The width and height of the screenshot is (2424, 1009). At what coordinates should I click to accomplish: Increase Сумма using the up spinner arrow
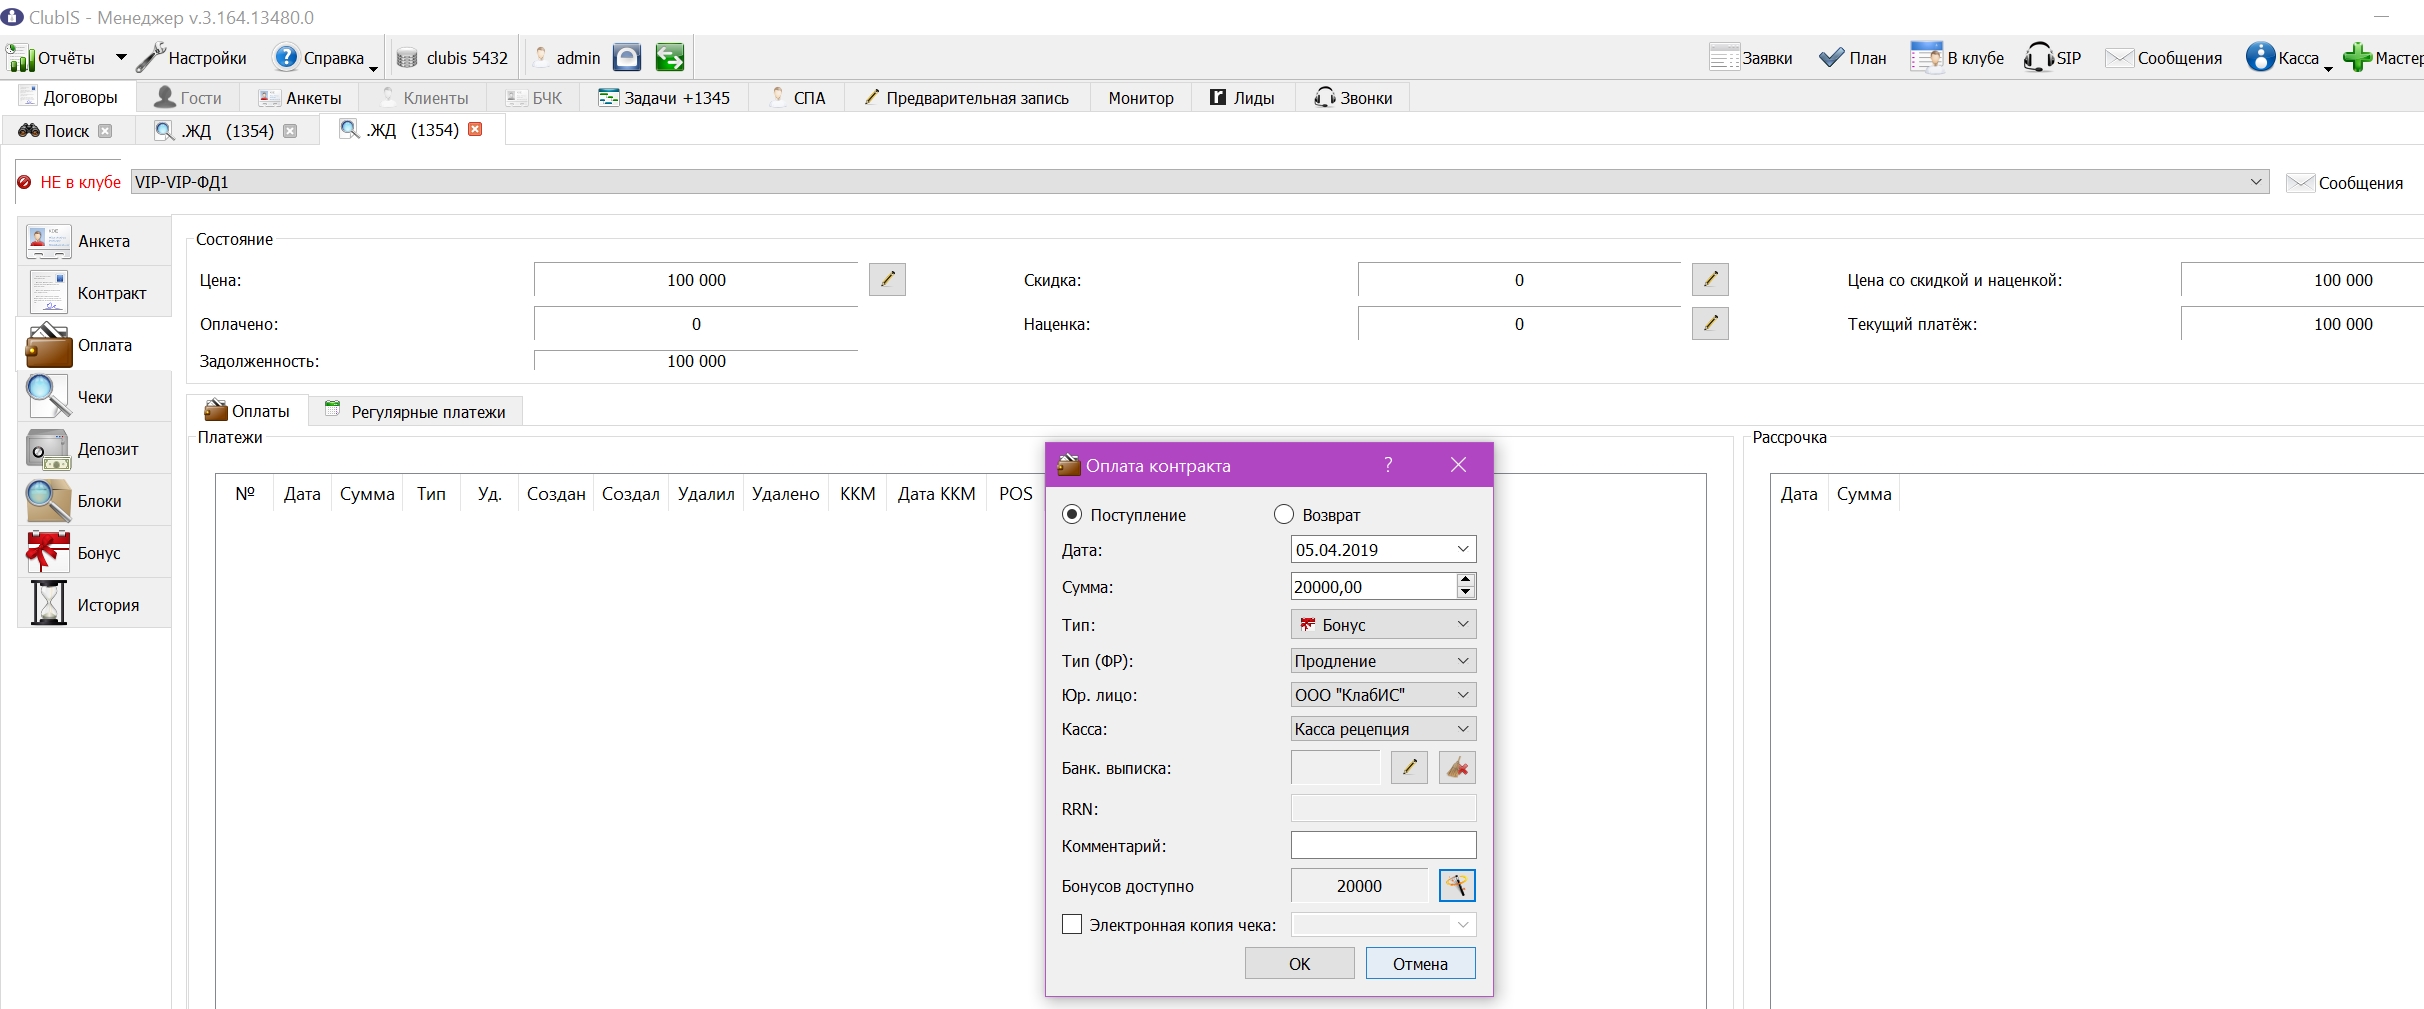click(1466, 580)
